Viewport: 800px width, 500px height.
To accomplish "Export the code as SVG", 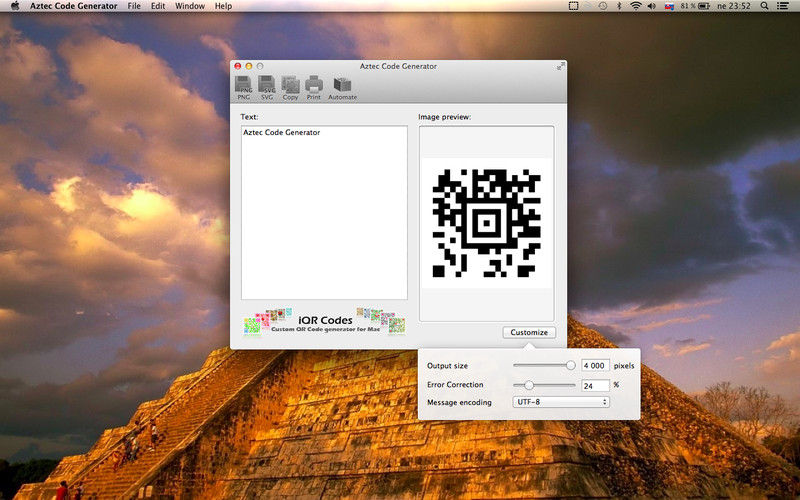I will (266, 87).
